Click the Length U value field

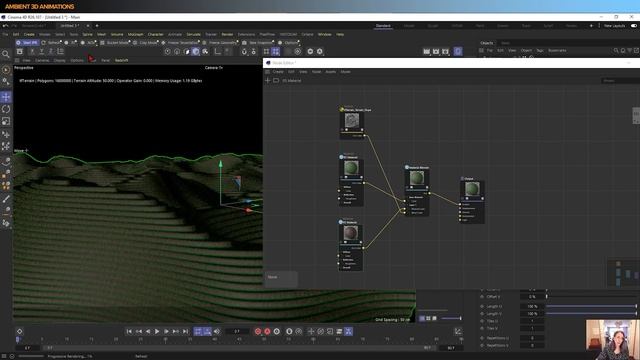[532, 306]
